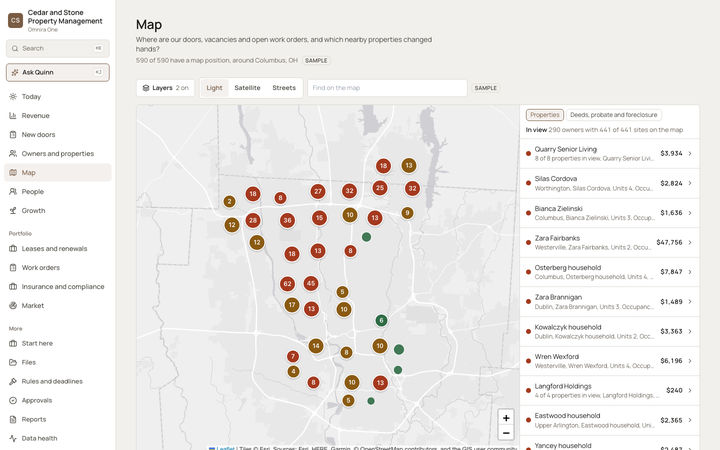Click the Rules and deadlines gavel icon
720x450 pixels.
13,381
